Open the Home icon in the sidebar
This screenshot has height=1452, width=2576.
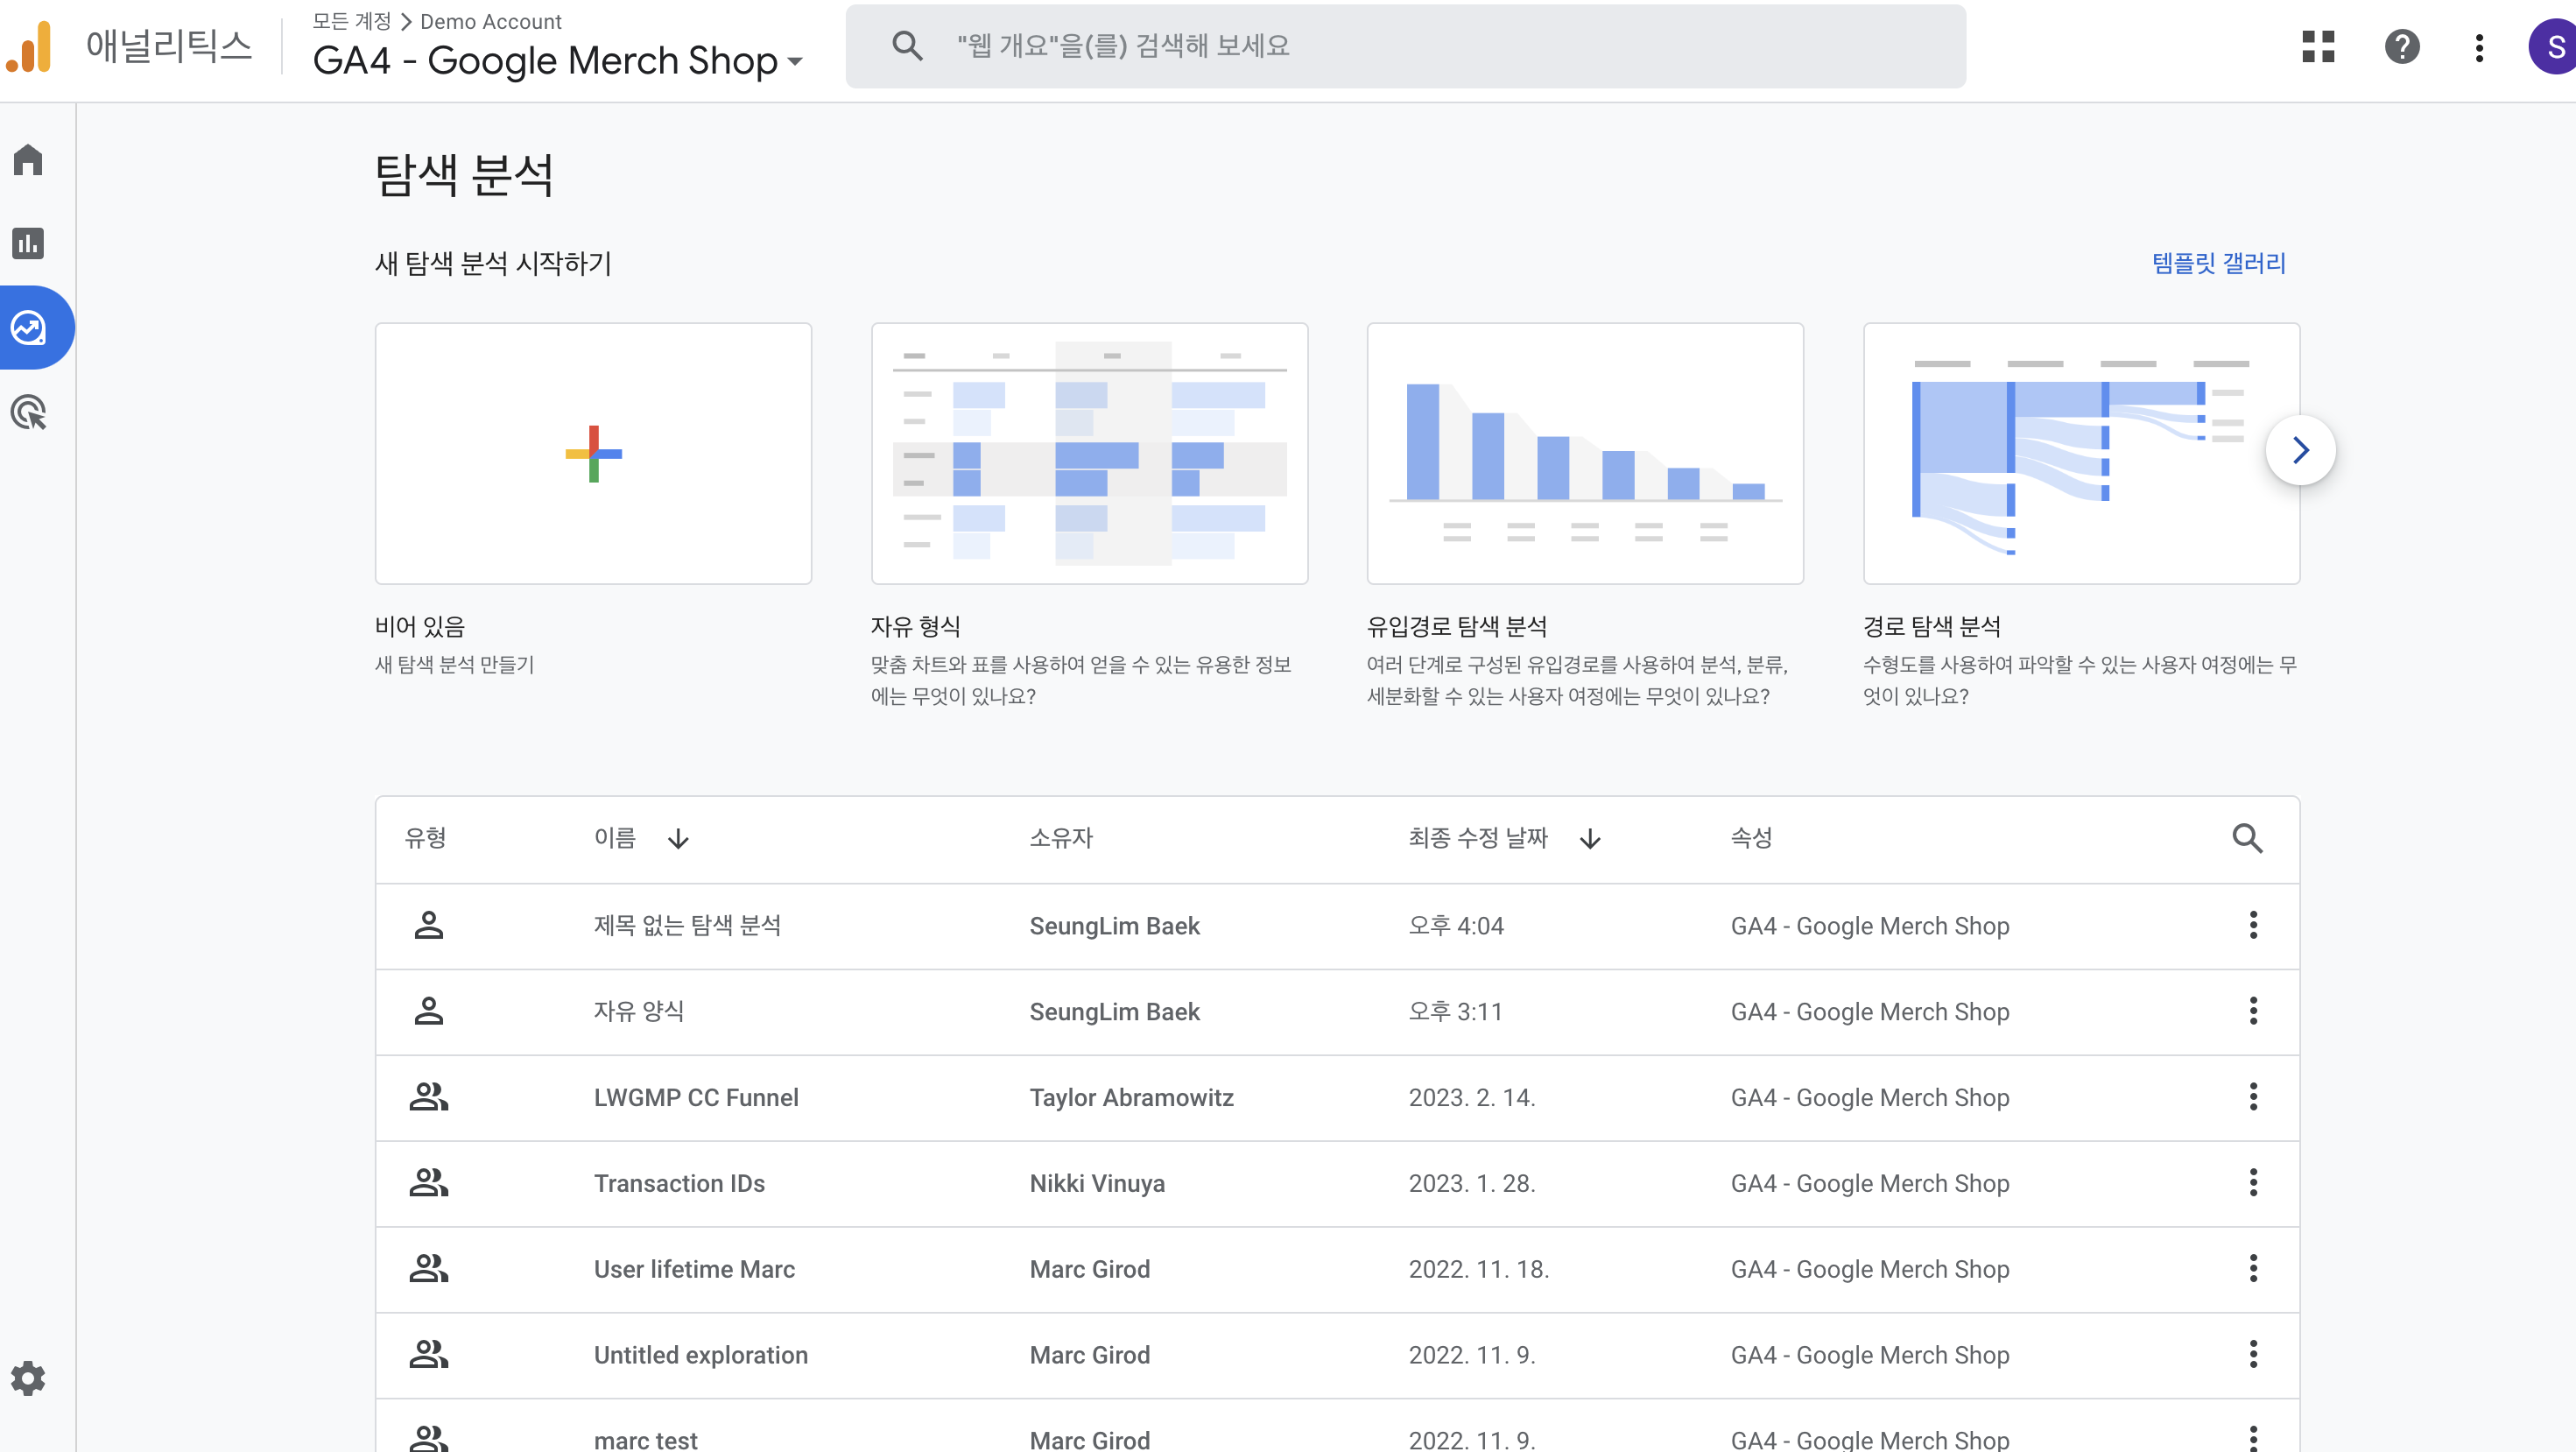point(28,160)
